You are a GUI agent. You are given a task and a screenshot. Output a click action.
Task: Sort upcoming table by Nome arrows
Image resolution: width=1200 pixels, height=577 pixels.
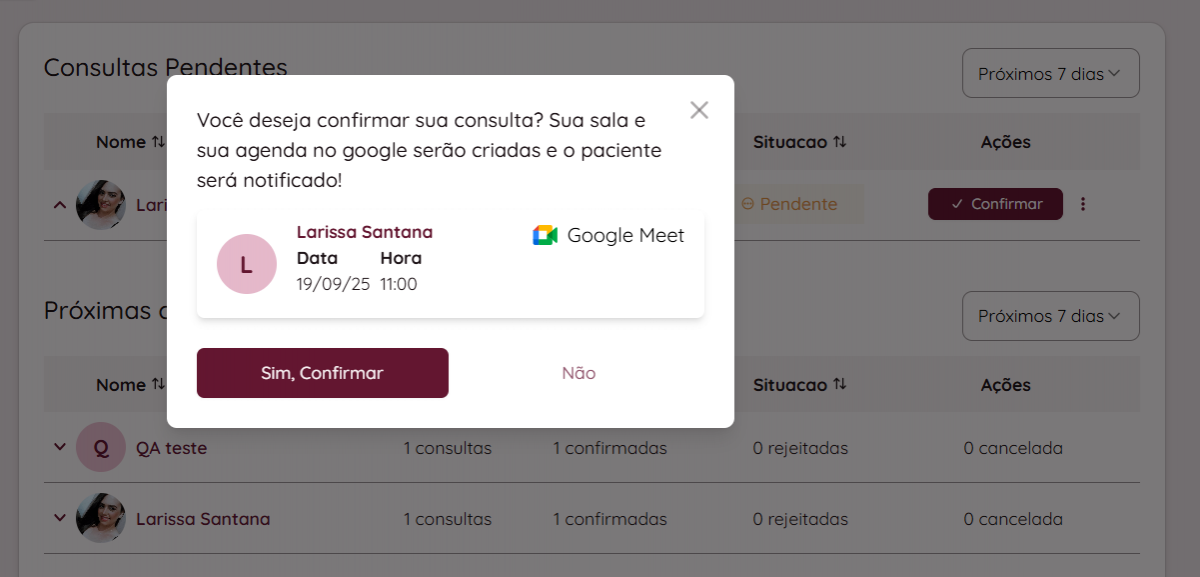pos(158,385)
